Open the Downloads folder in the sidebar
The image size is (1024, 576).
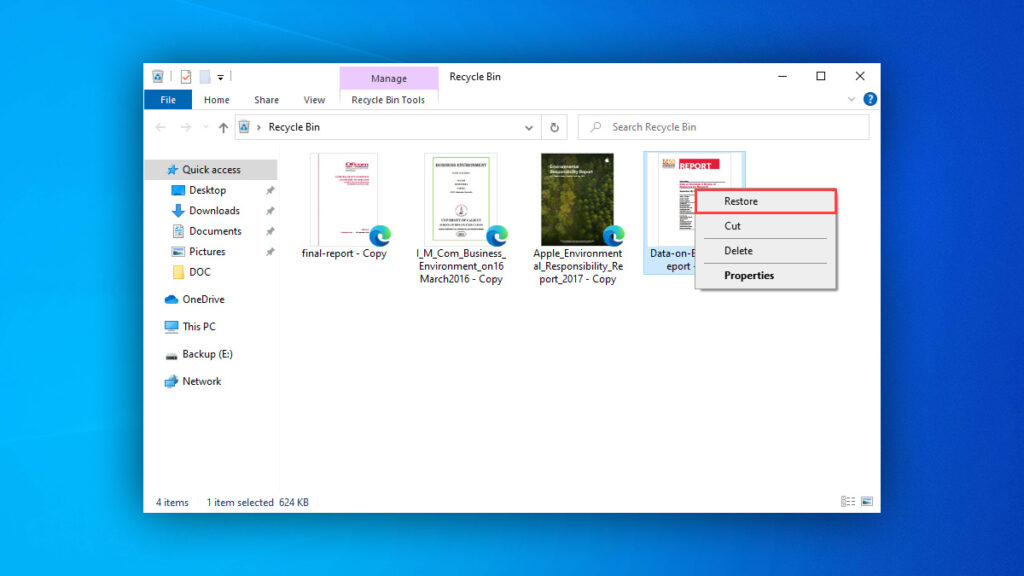tap(213, 210)
